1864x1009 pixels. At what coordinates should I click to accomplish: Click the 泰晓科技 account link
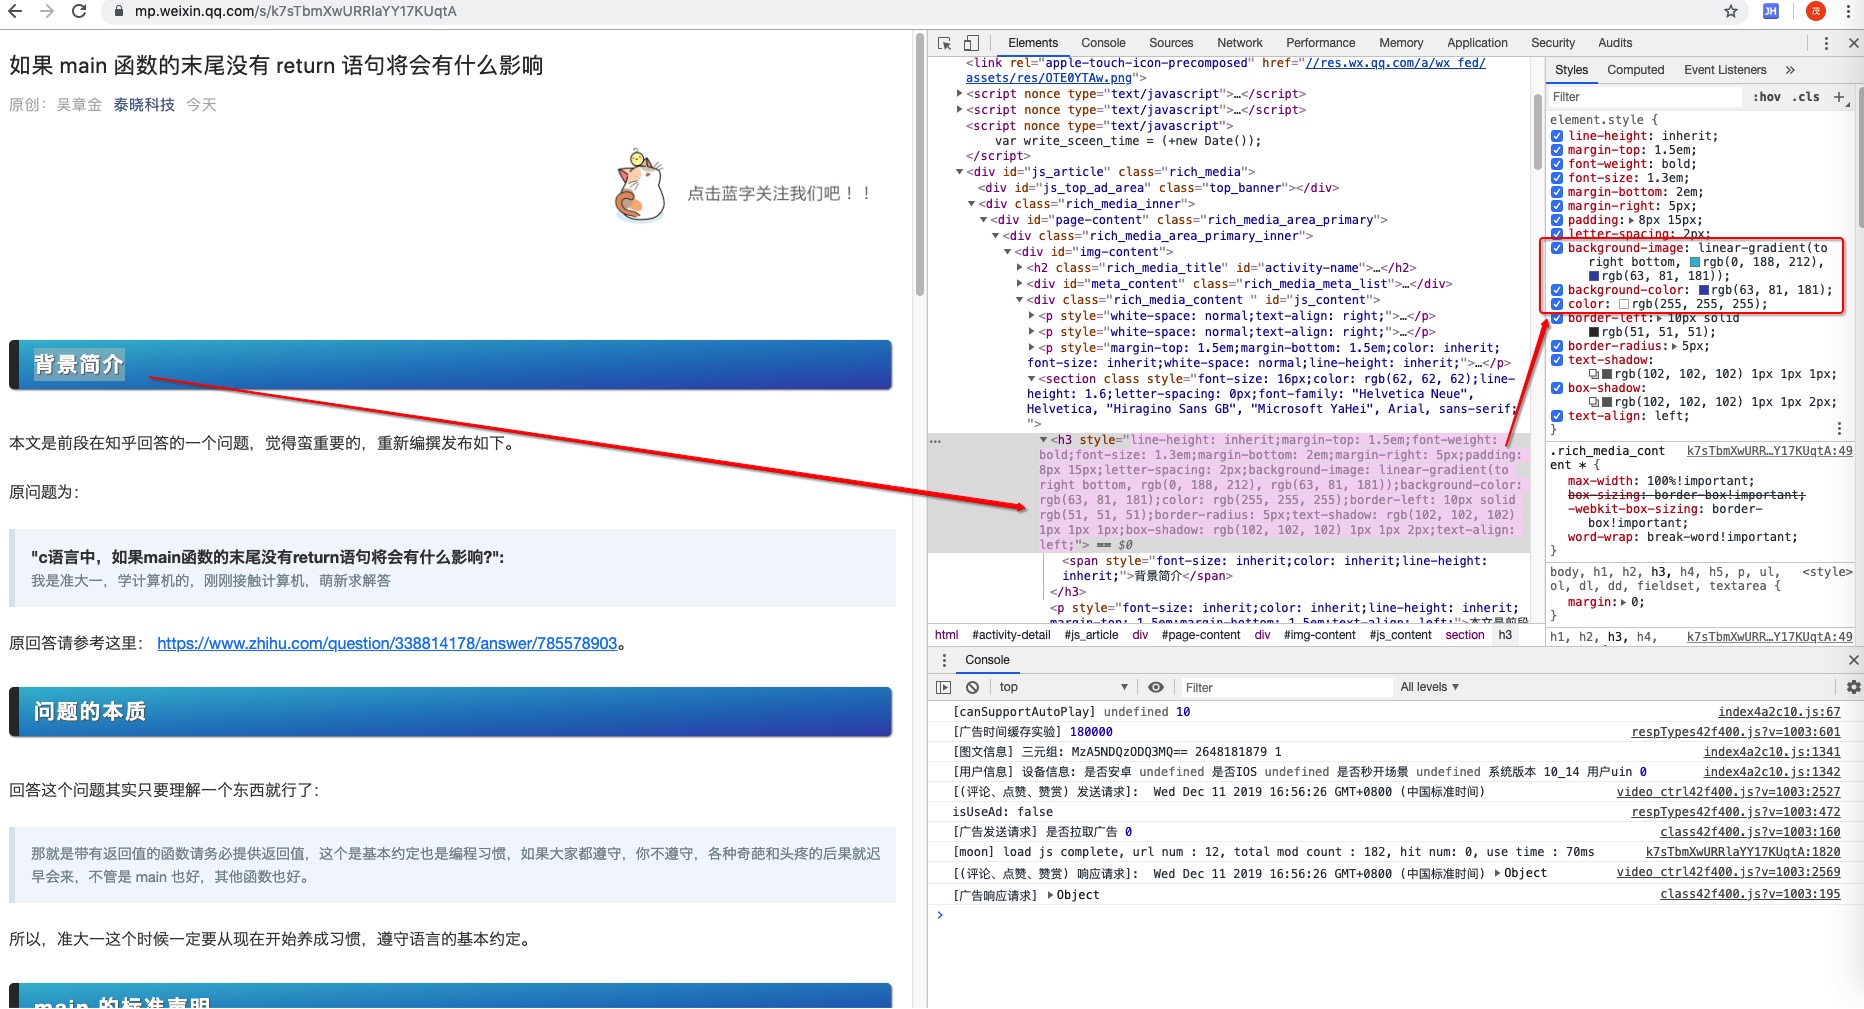[144, 105]
